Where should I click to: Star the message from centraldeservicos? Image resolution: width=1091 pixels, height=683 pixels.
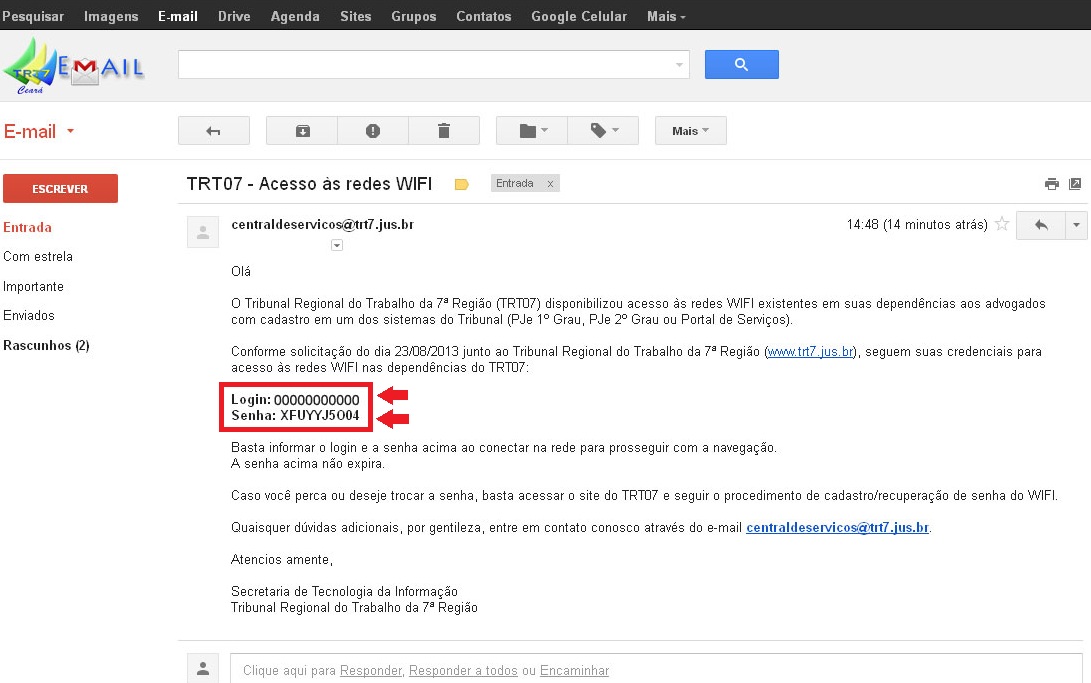(1002, 224)
